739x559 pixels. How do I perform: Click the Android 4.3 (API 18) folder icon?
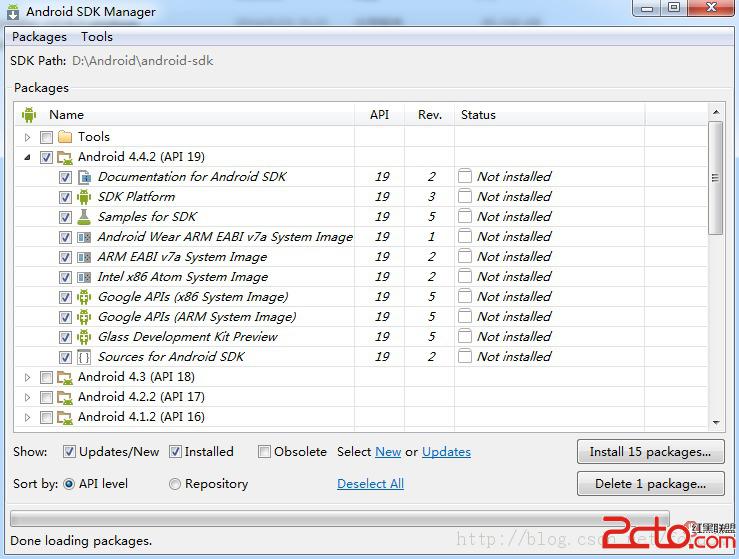65,378
